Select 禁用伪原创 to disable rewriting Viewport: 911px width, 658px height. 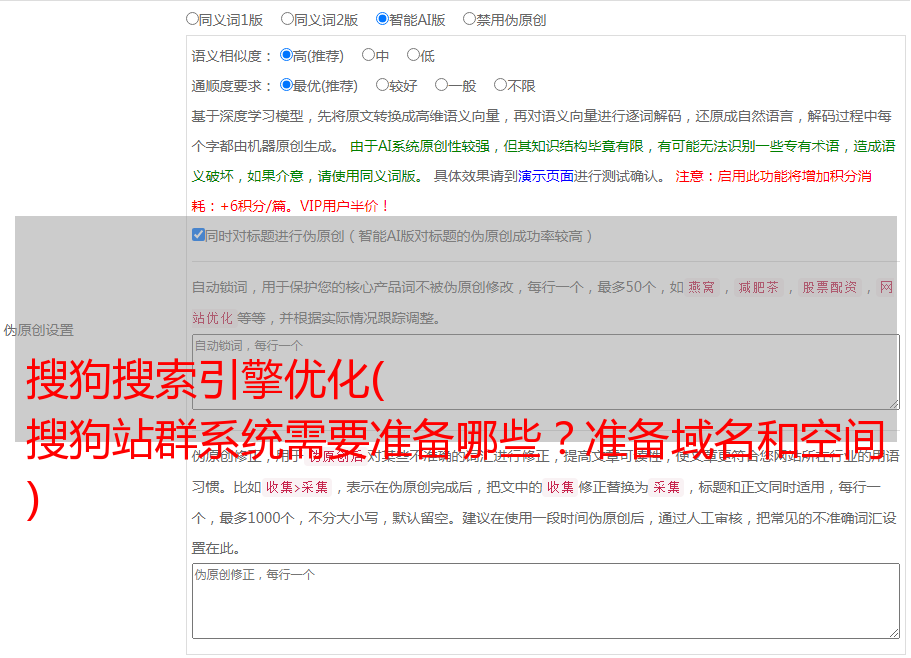point(469,19)
